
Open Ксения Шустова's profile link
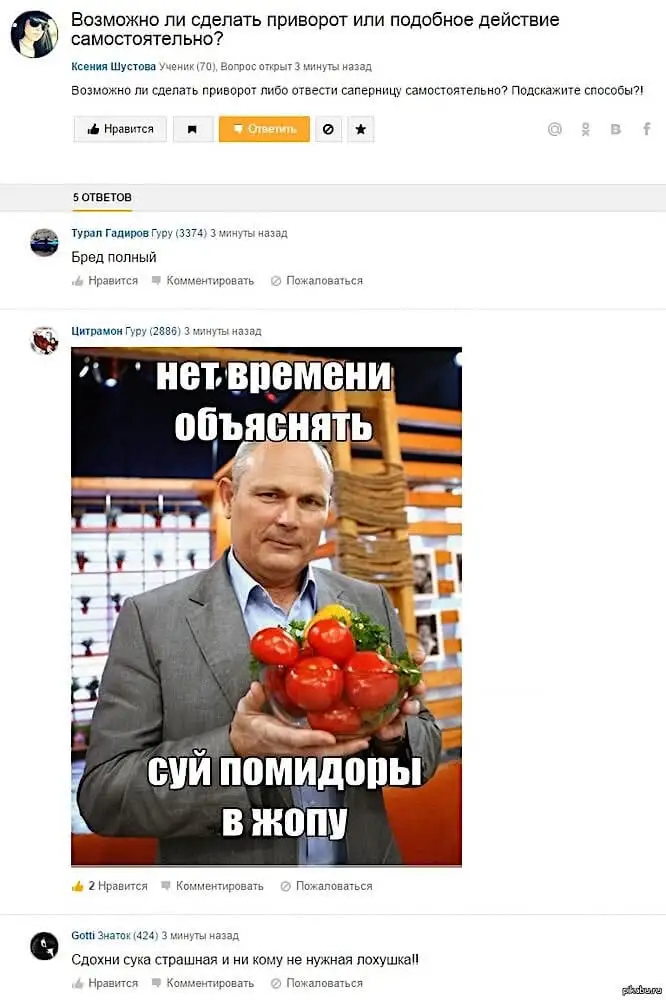click(x=114, y=66)
